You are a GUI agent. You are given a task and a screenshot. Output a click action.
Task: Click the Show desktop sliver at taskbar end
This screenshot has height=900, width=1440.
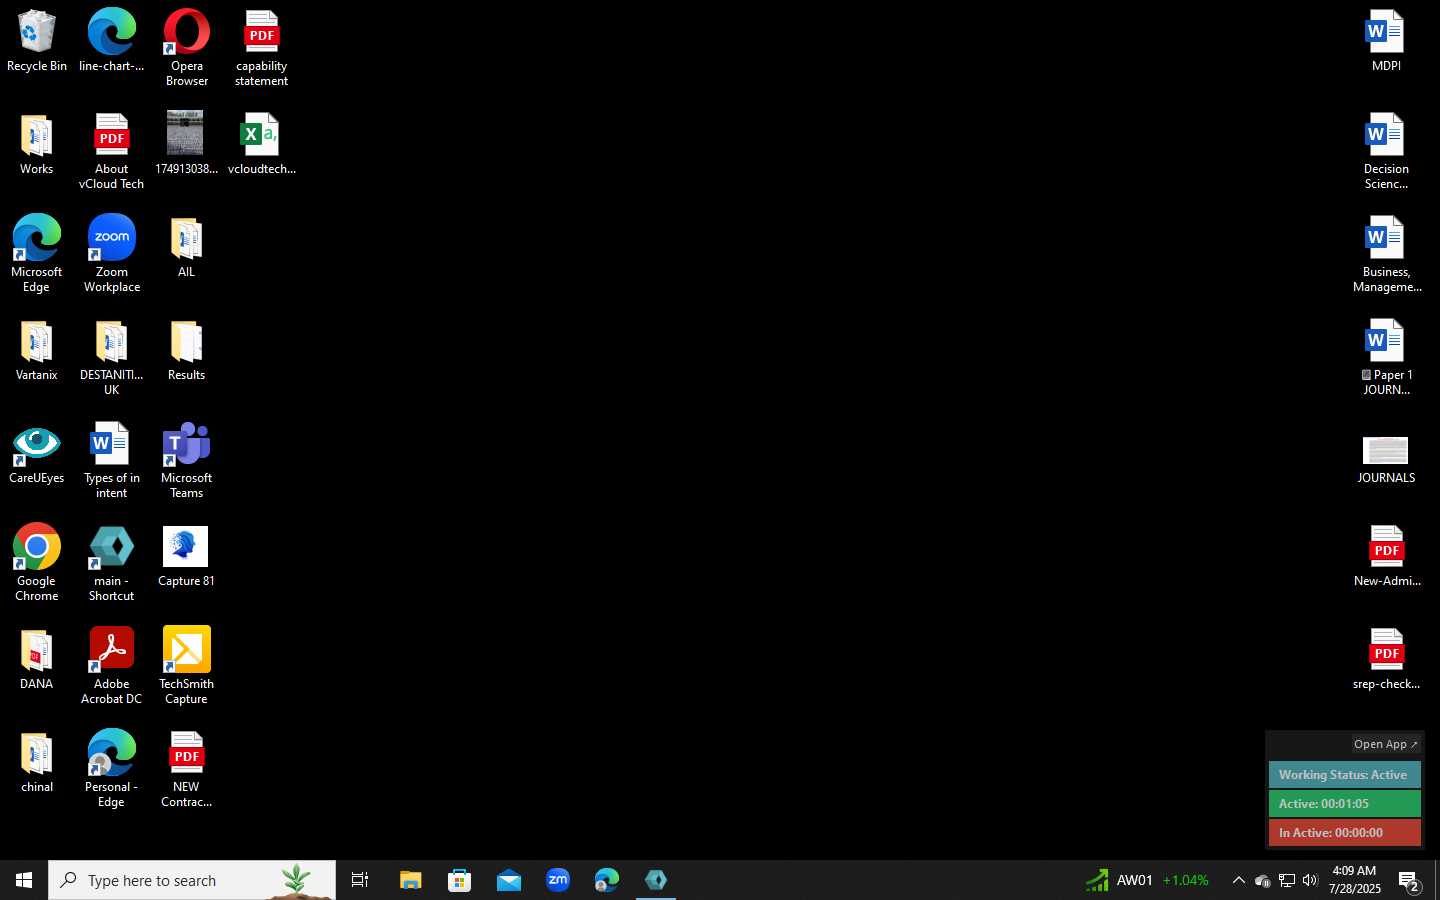[1437, 880]
